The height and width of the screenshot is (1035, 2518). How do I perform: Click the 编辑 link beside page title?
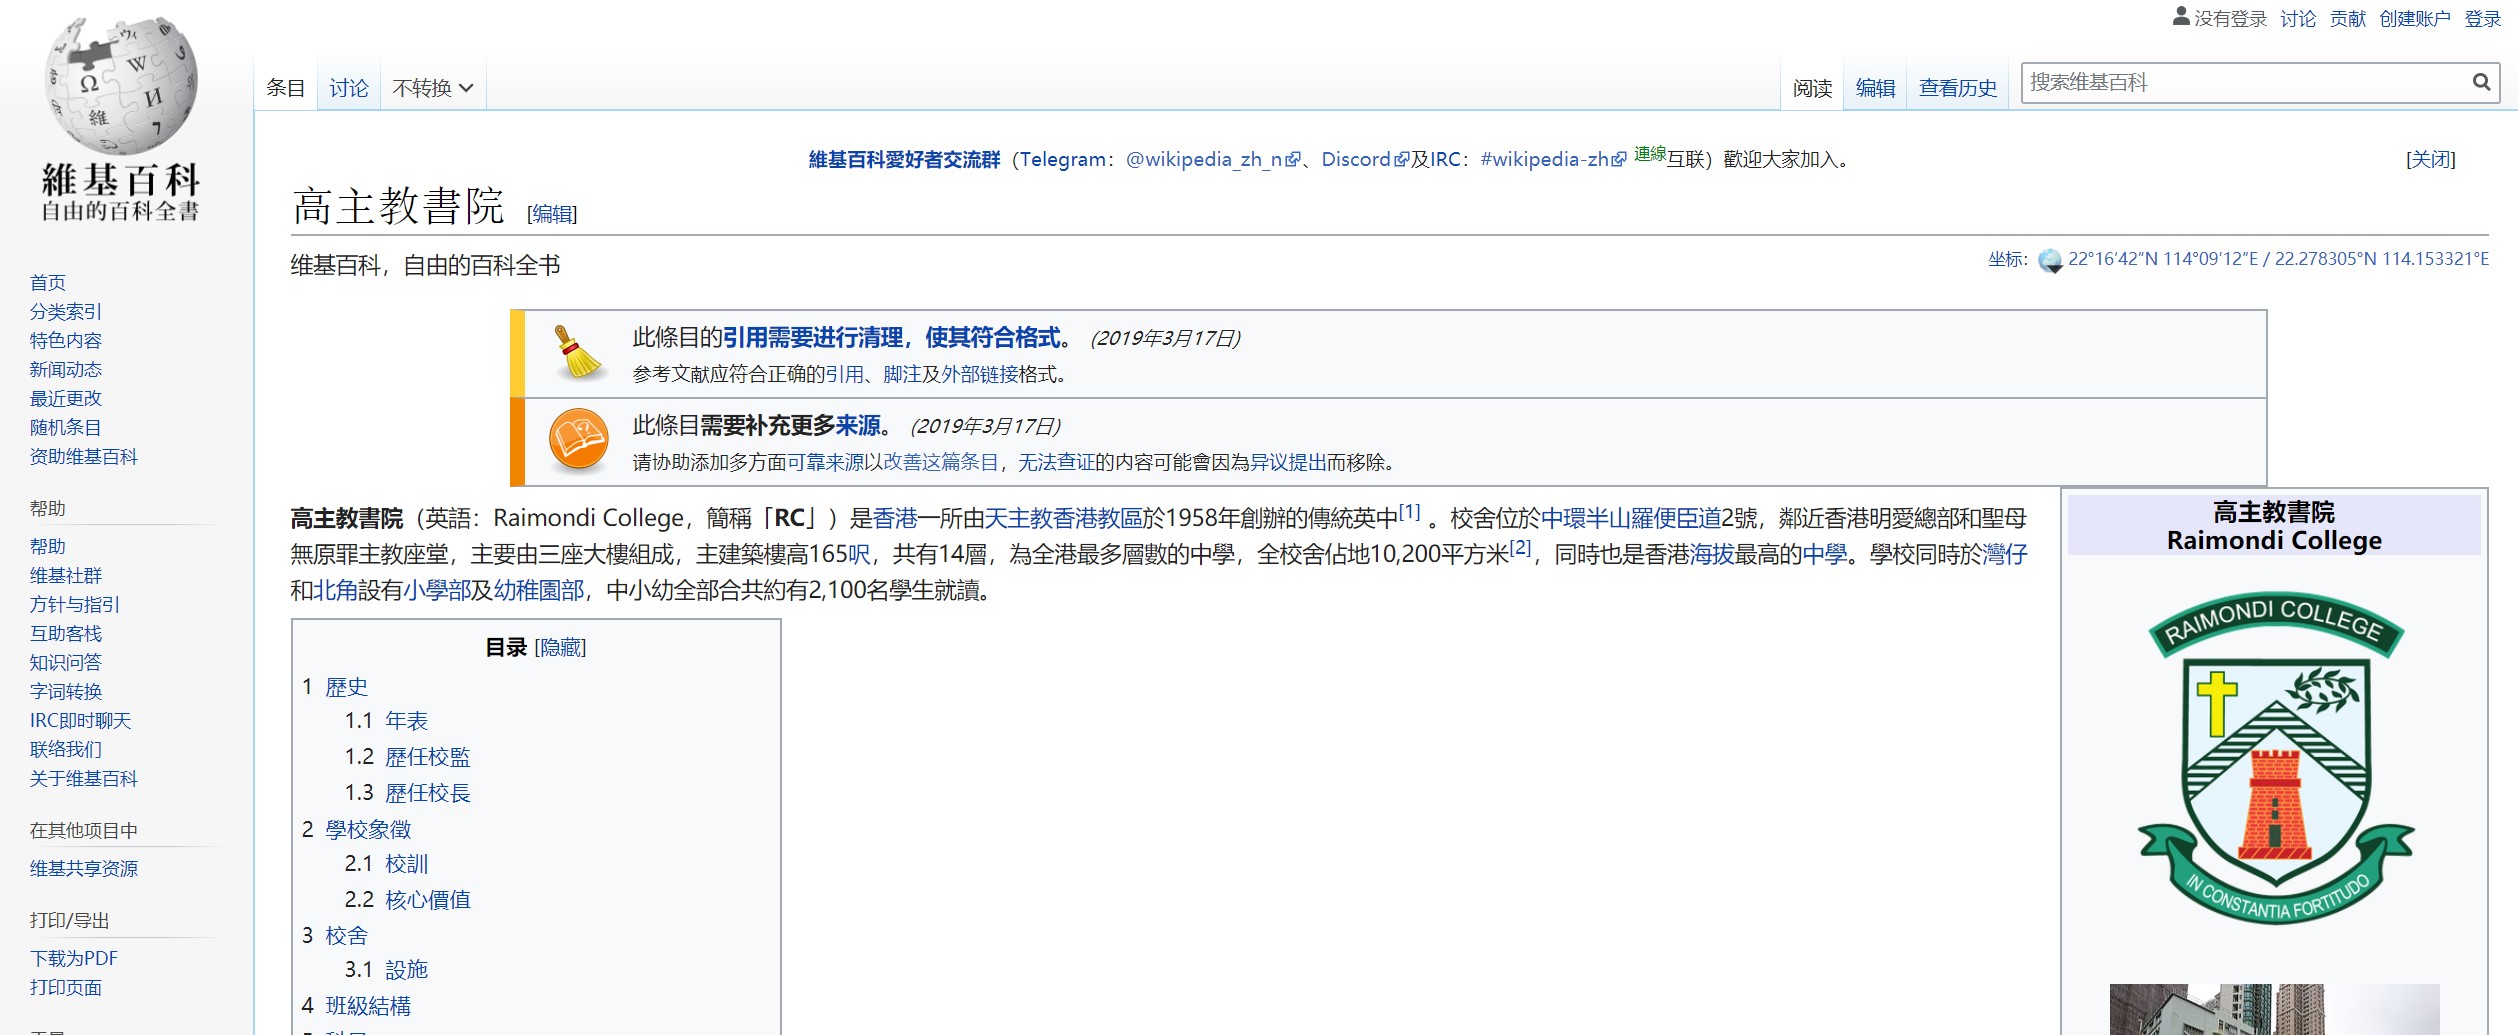pyautogui.click(x=552, y=213)
